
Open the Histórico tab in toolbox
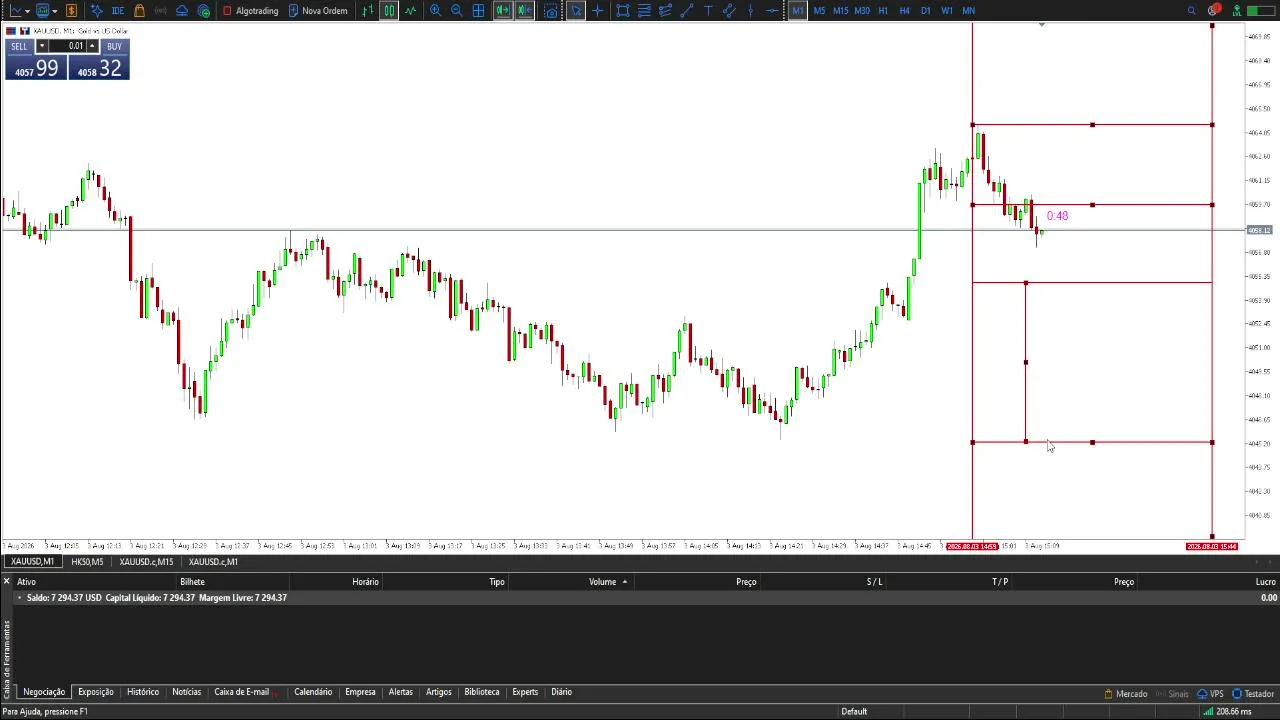(x=143, y=692)
